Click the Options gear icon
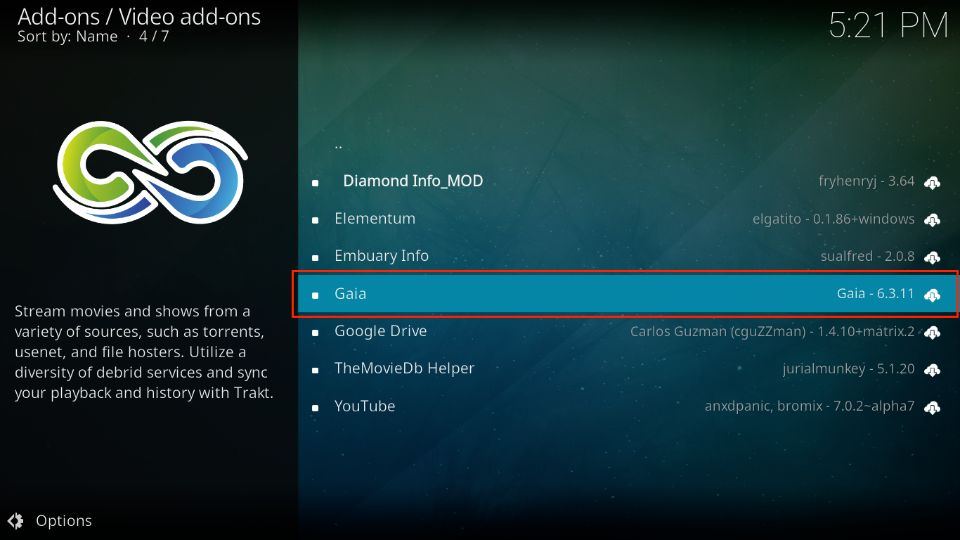Viewport: 960px width, 540px height. (x=15, y=520)
